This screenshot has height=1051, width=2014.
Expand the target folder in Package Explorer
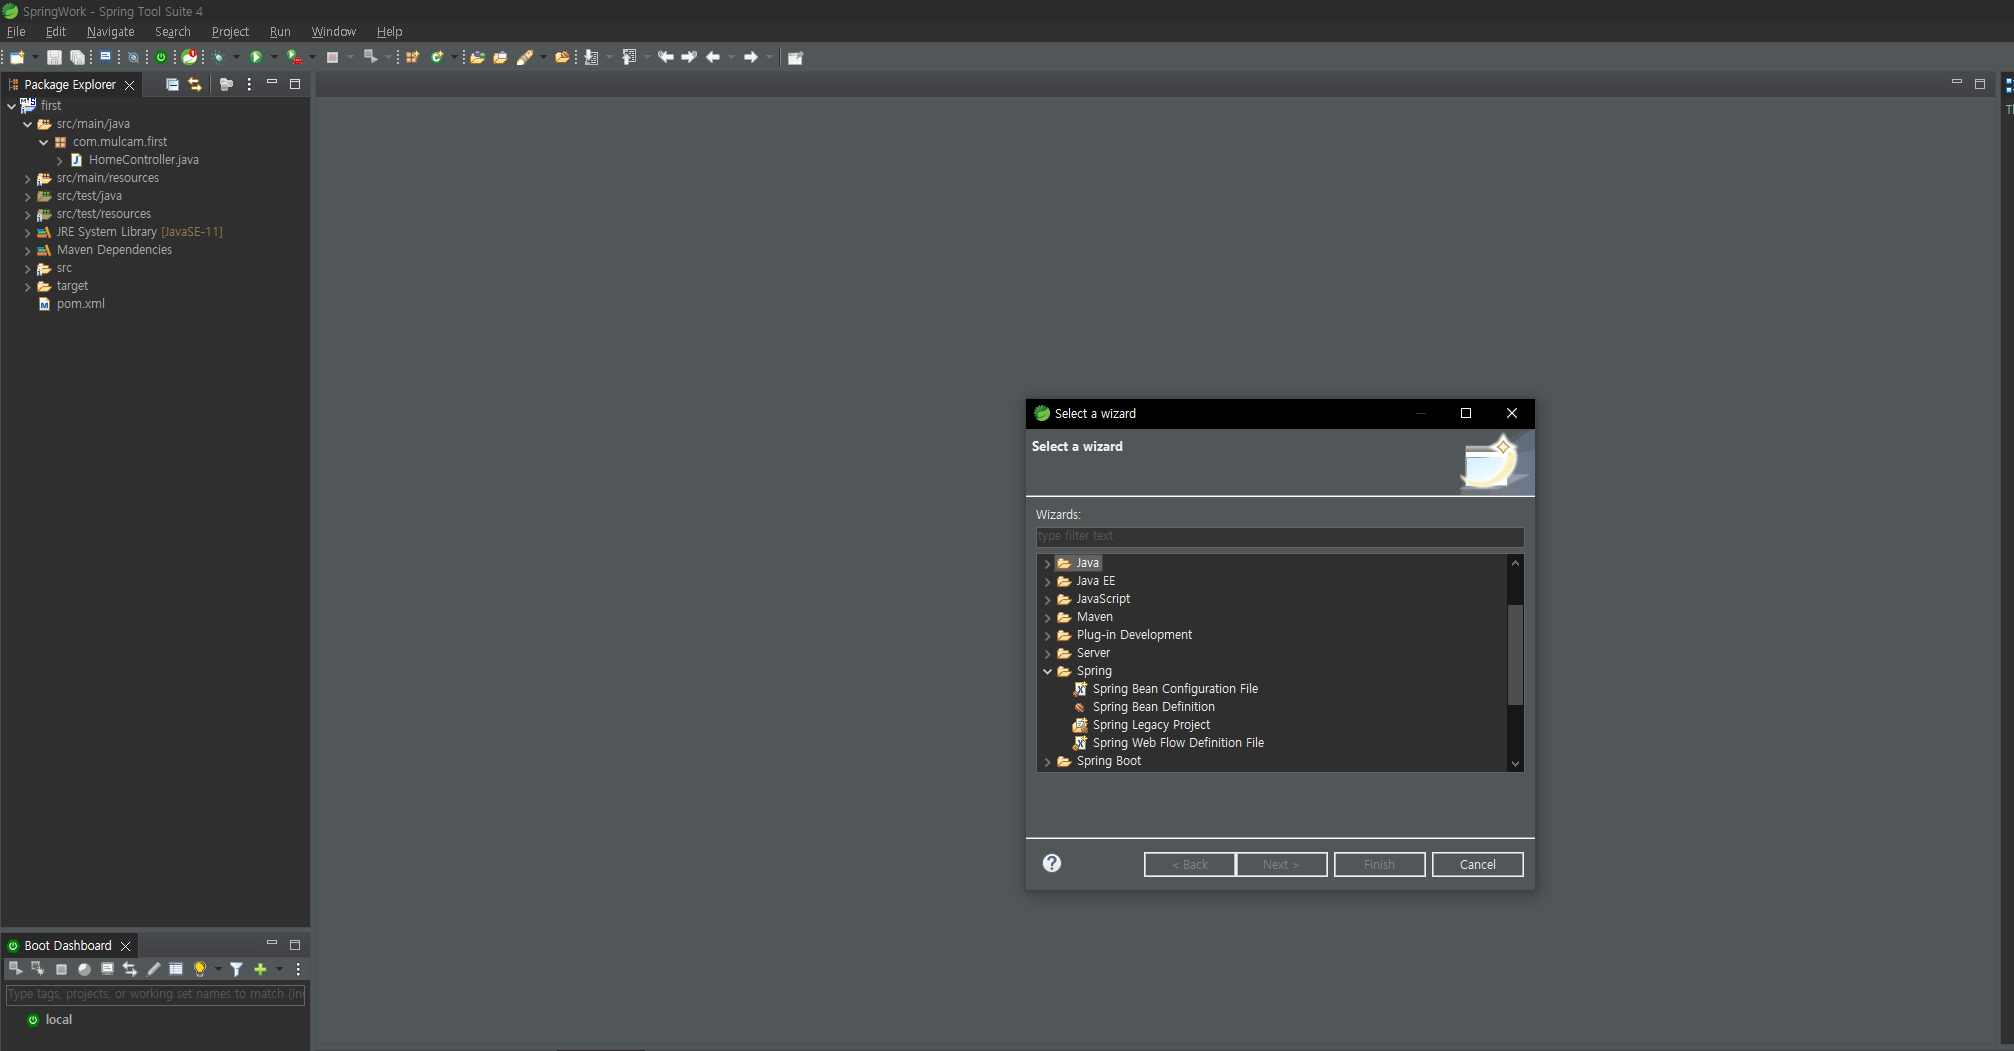tap(27, 286)
